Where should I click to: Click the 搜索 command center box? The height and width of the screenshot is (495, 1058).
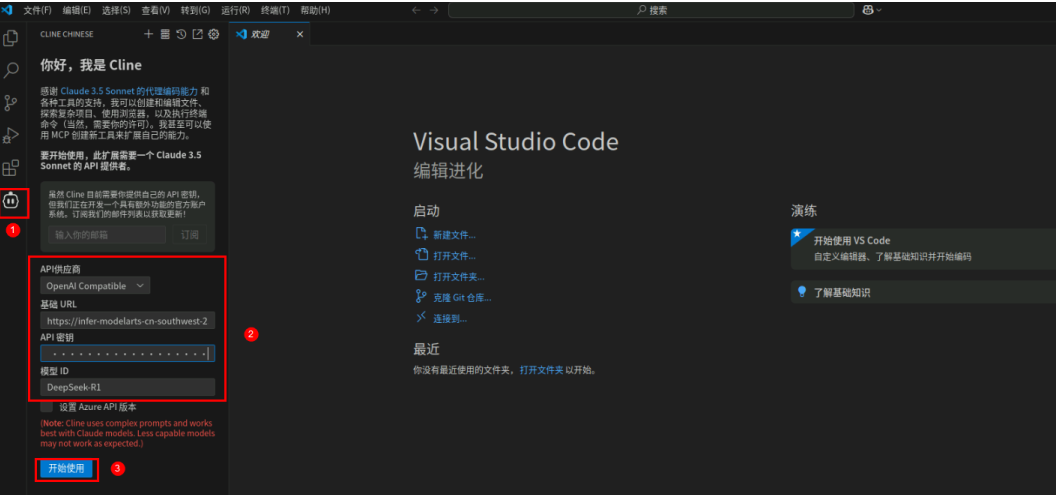651,10
